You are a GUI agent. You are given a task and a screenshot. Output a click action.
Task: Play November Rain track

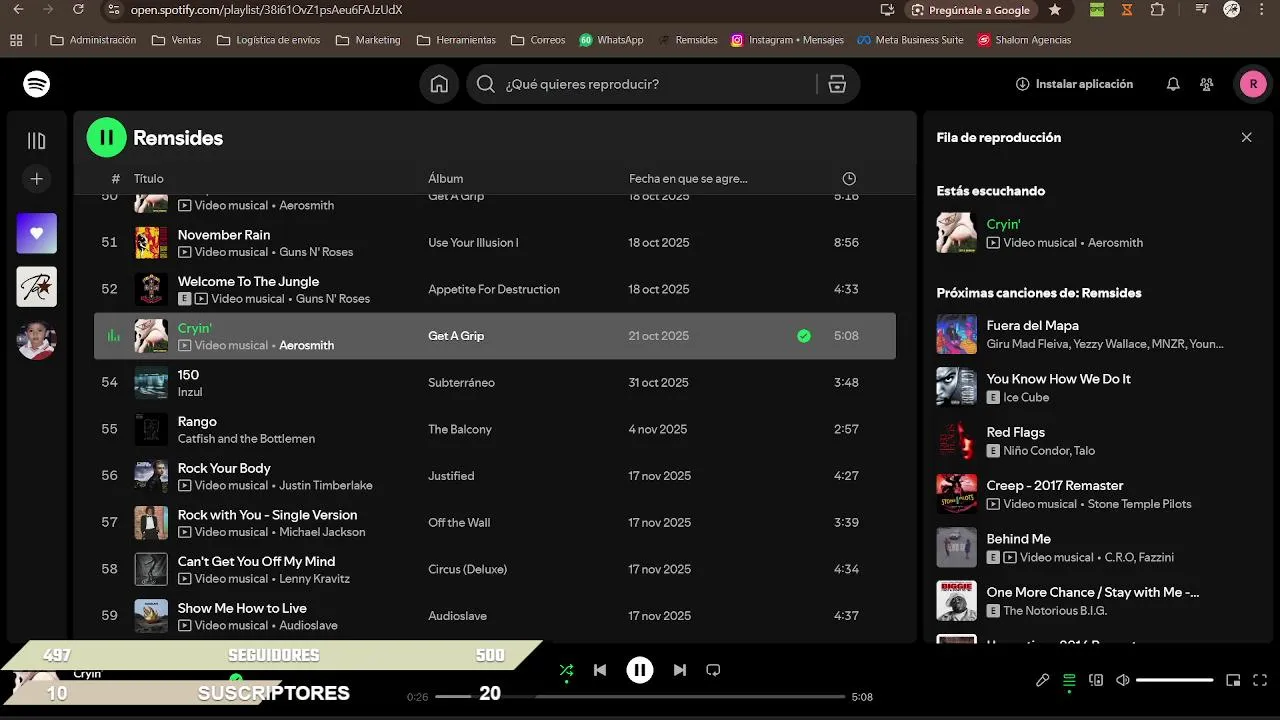click(x=224, y=235)
